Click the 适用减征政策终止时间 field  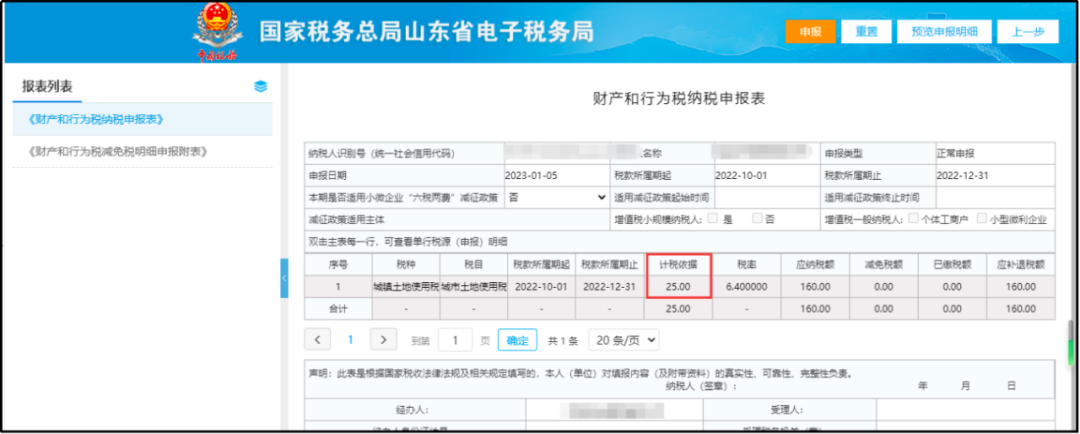click(995, 198)
